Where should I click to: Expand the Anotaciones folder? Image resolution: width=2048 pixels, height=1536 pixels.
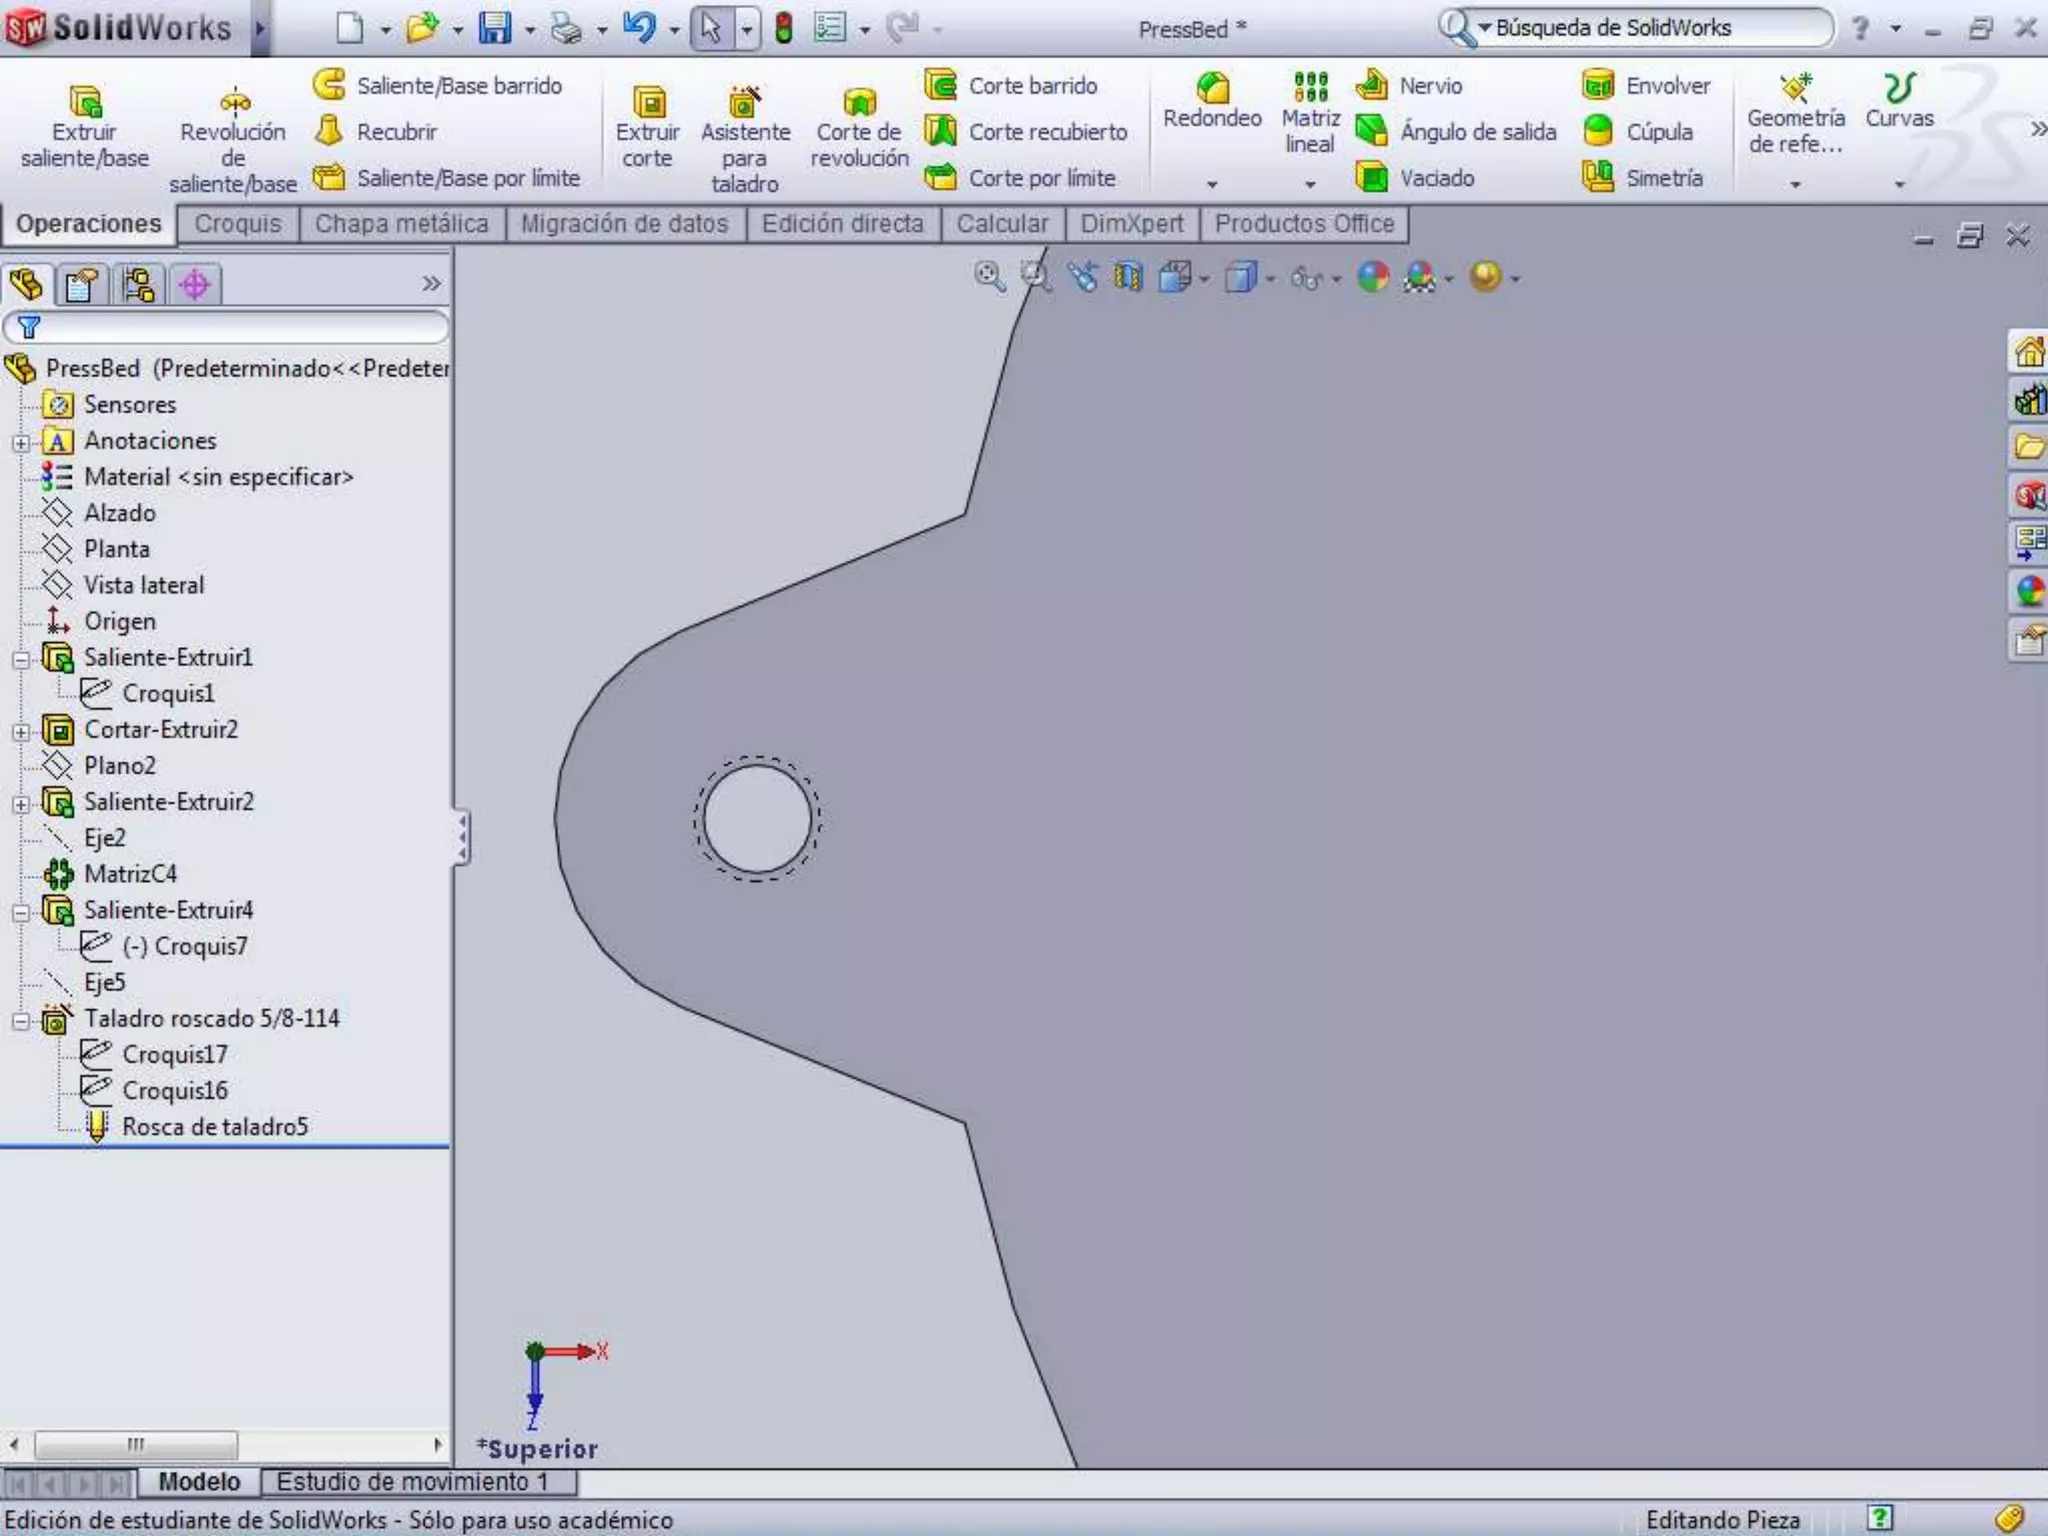pos(21,442)
